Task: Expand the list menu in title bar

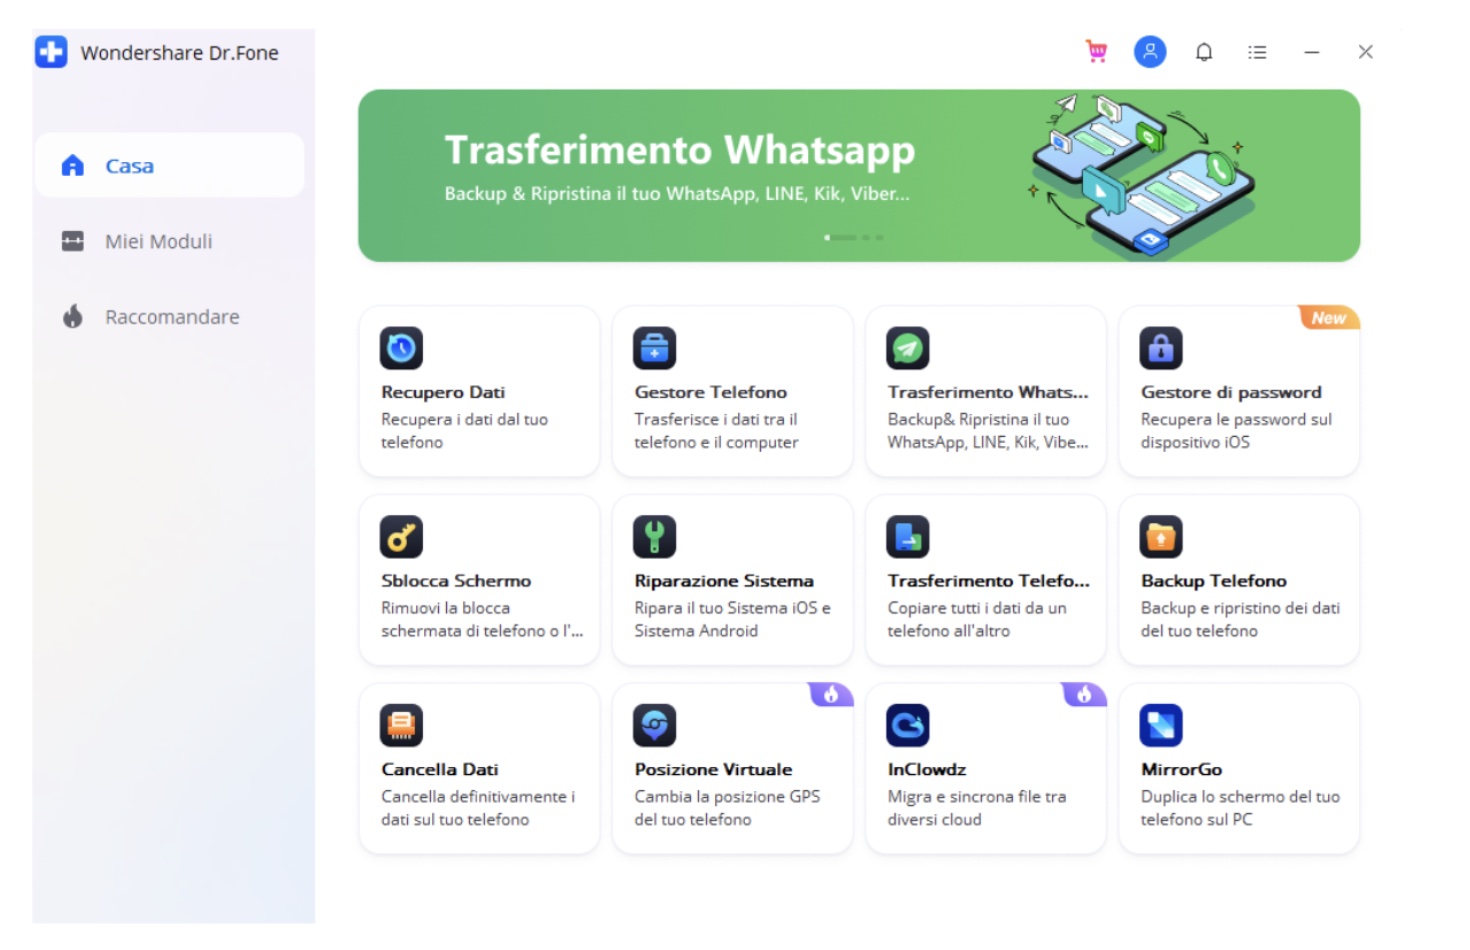Action: (1257, 52)
